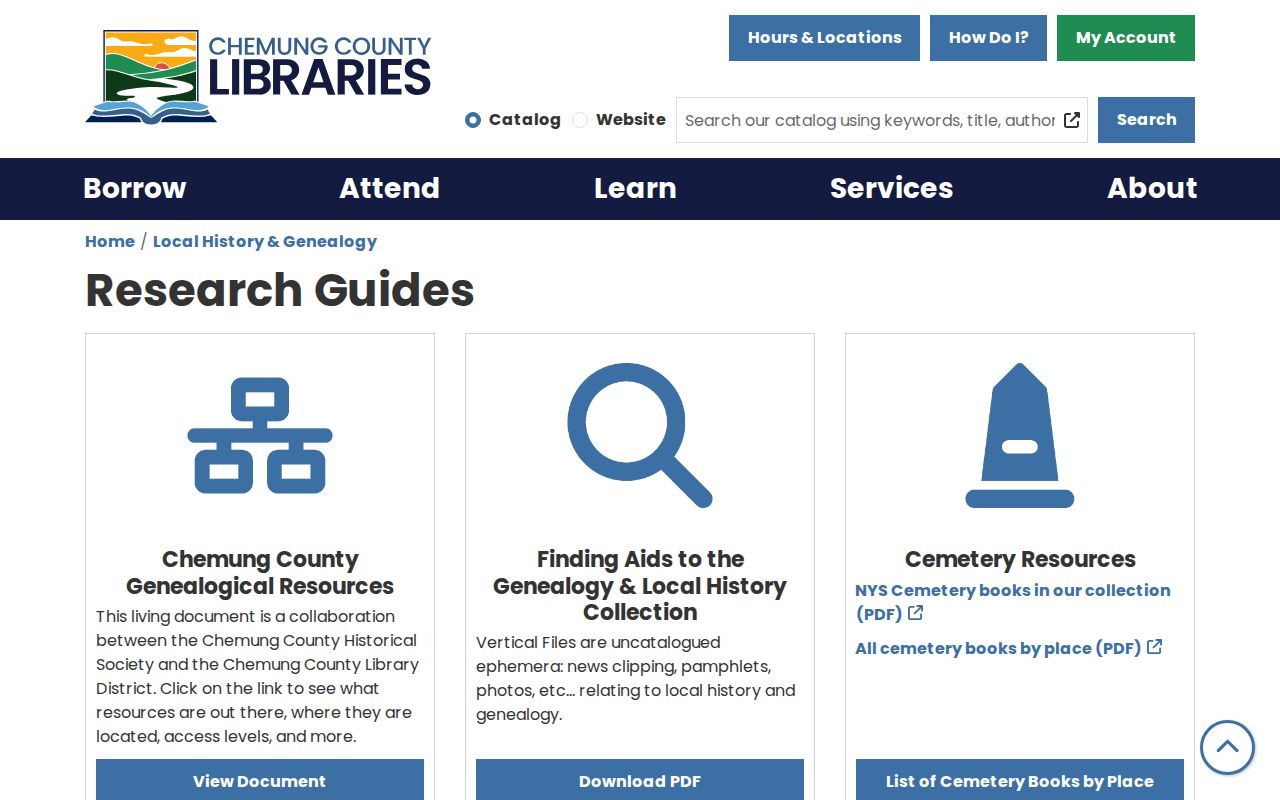Click List of Cemetery Books by Place button
1280x800 pixels.
1020,780
